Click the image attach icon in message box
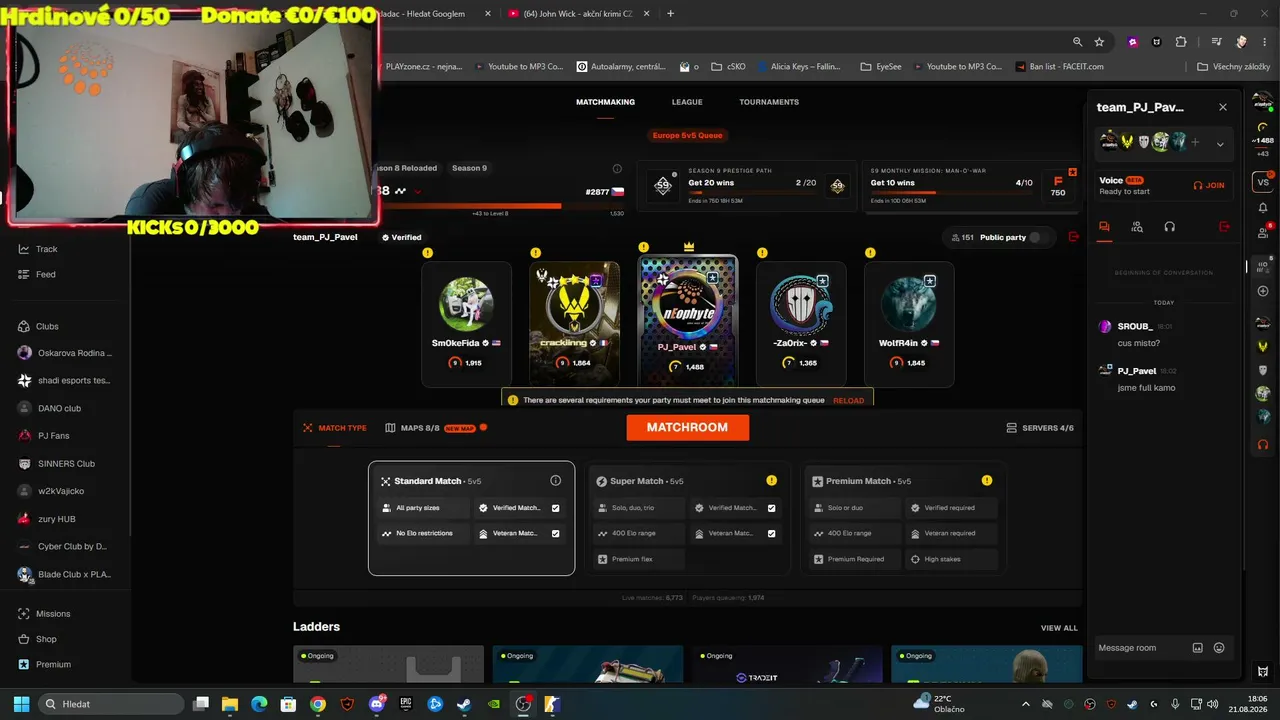1280x720 pixels. (x=1198, y=648)
